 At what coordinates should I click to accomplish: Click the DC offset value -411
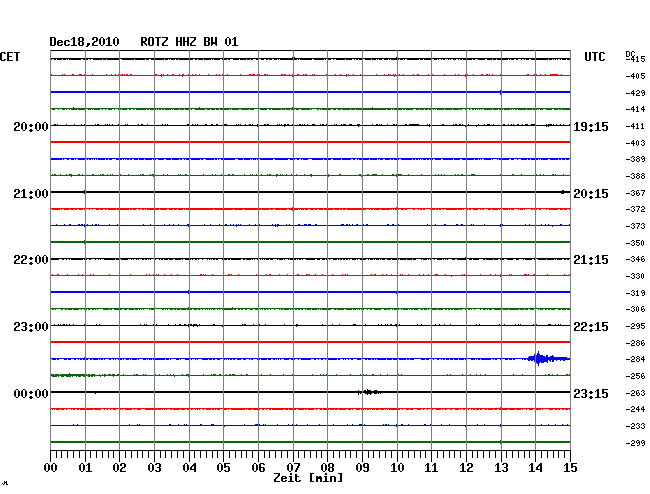coord(635,126)
